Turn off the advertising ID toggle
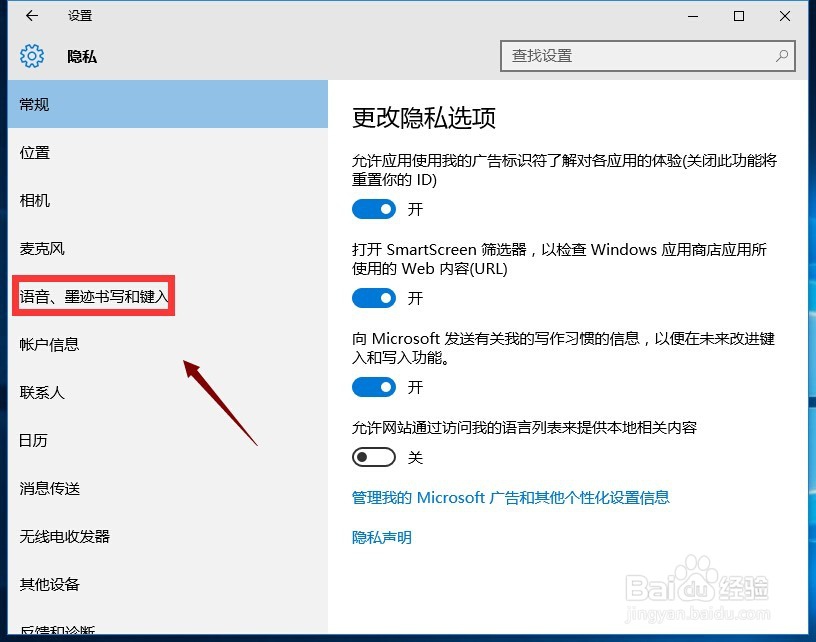The height and width of the screenshot is (642, 816). point(374,209)
